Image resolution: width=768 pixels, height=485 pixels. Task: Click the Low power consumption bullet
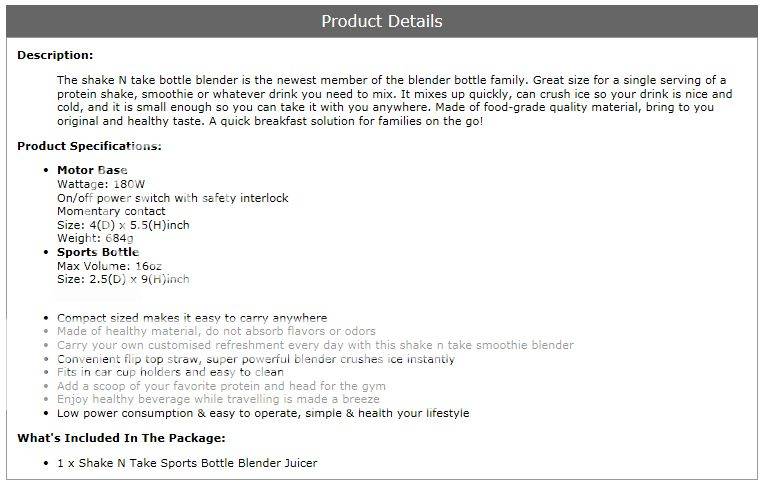tap(263, 413)
